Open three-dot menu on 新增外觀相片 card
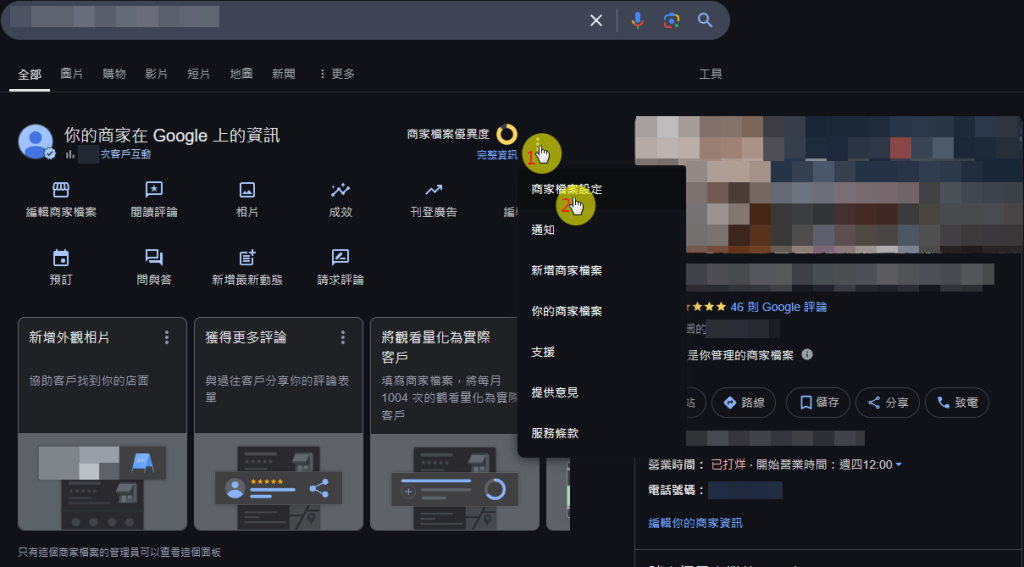Image resolution: width=1024 pixels, height=567 pixels. click(167, 337)
